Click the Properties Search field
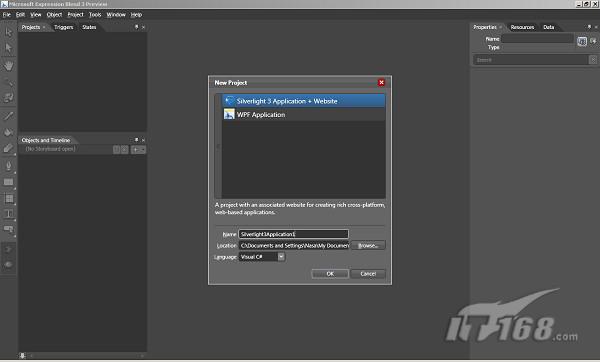 pos(531,60)
